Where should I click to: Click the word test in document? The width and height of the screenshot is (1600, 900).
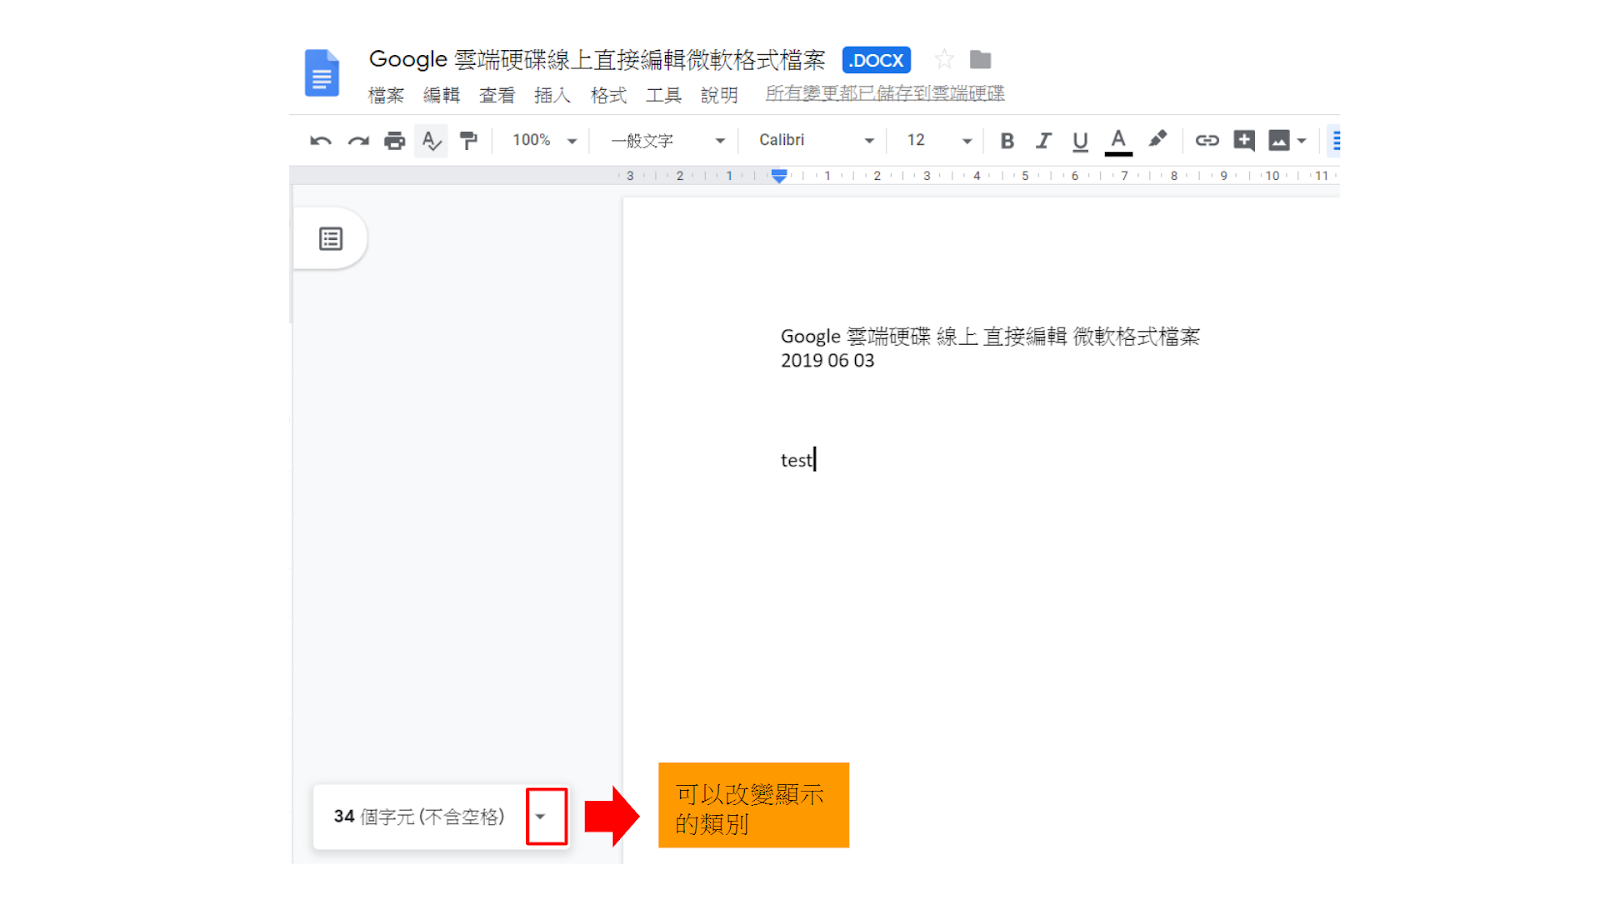pyautogui.click(x=796, y=460)
